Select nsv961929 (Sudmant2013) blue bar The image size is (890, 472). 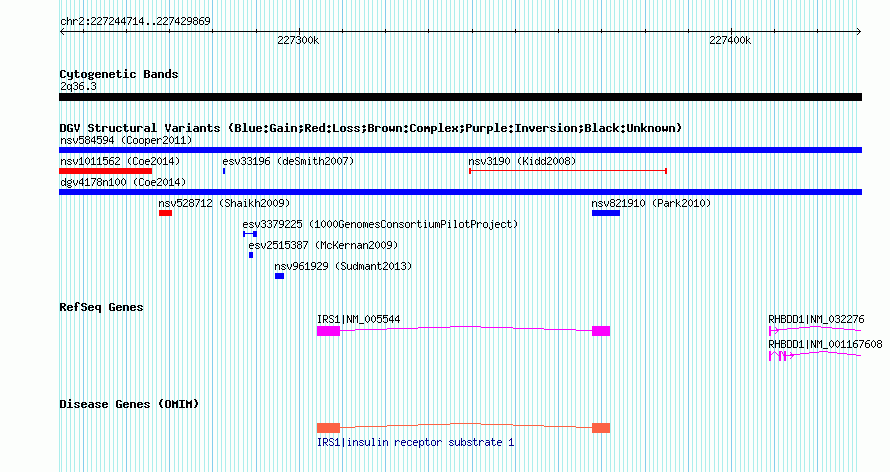279,276
